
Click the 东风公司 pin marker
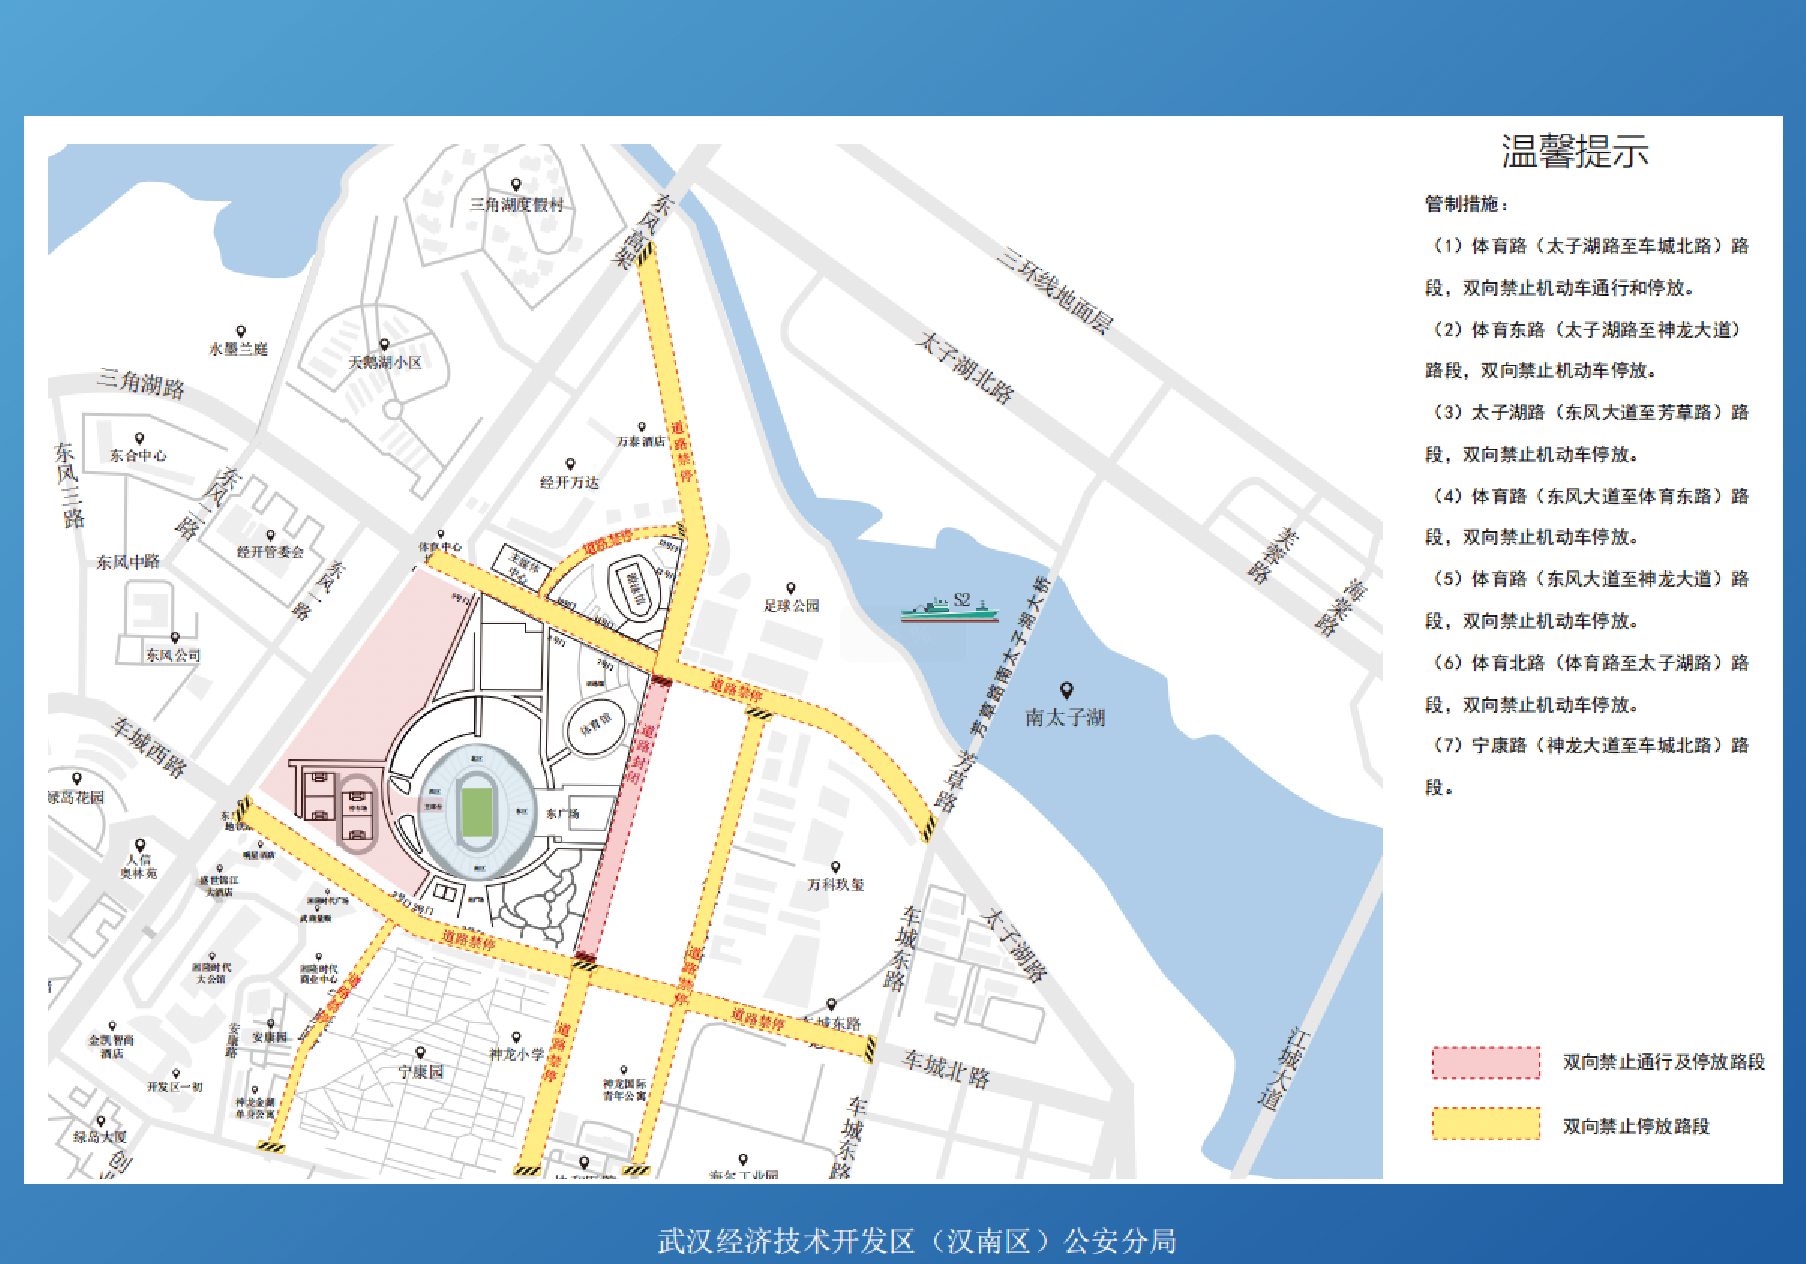tap(175, 638)
